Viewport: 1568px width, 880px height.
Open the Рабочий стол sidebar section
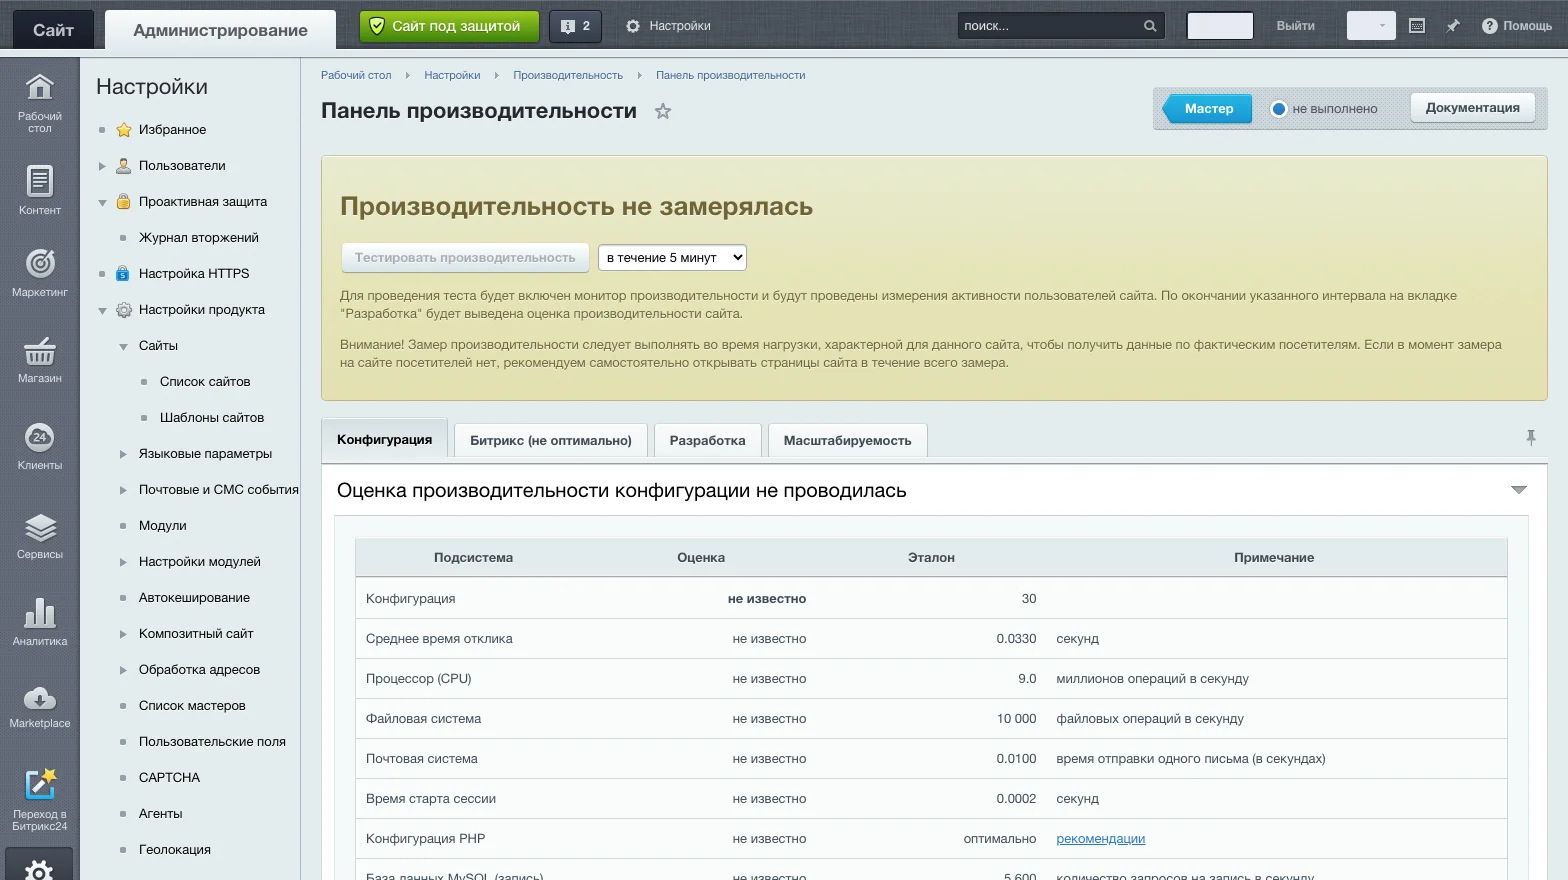(40, 101)
